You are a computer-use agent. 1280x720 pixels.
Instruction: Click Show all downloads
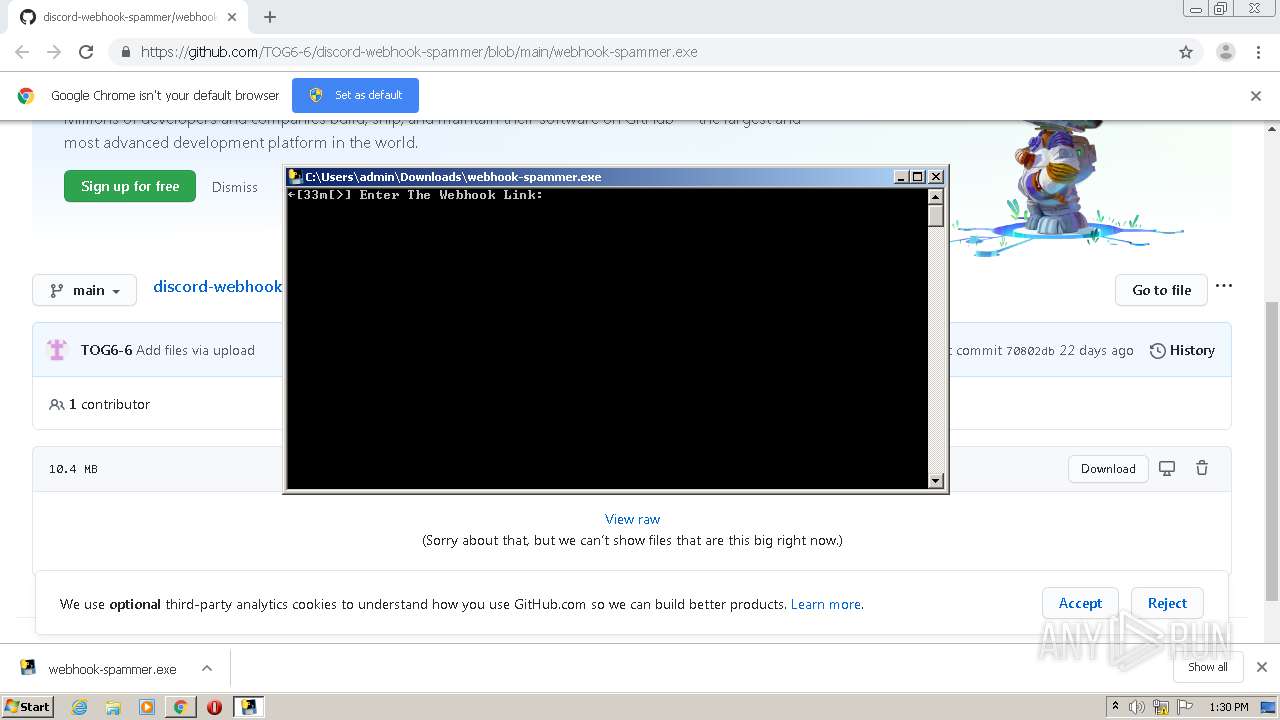1208,667
